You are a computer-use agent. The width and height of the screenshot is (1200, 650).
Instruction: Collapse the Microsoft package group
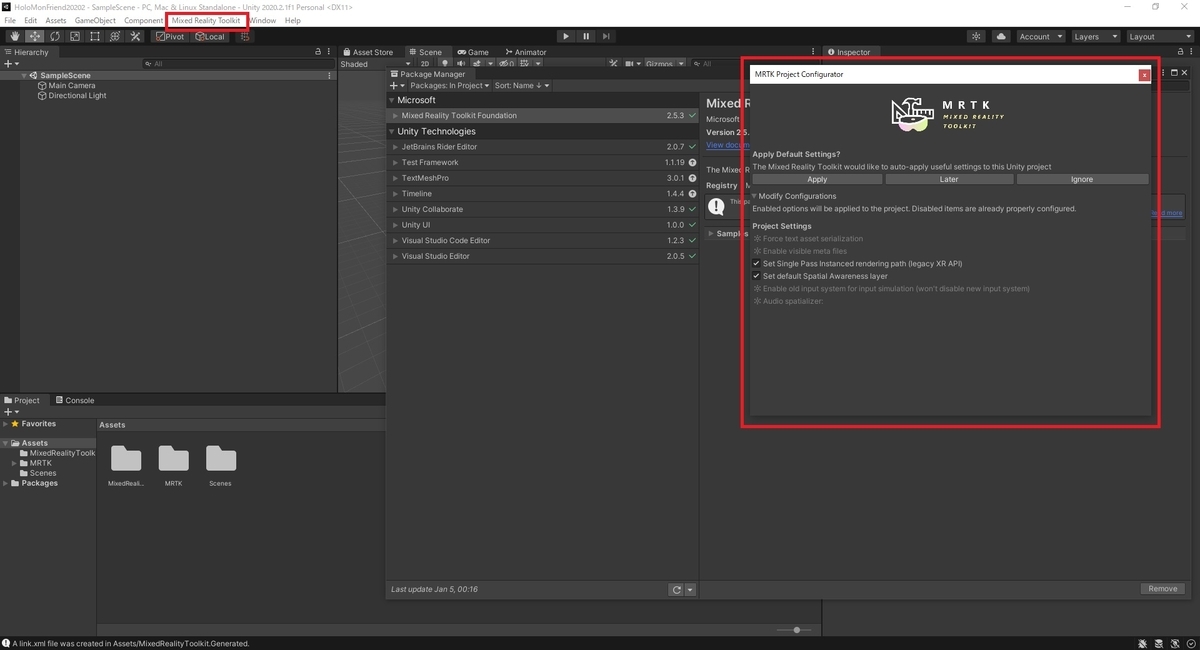pyautogui.click(x=392, y=100)
